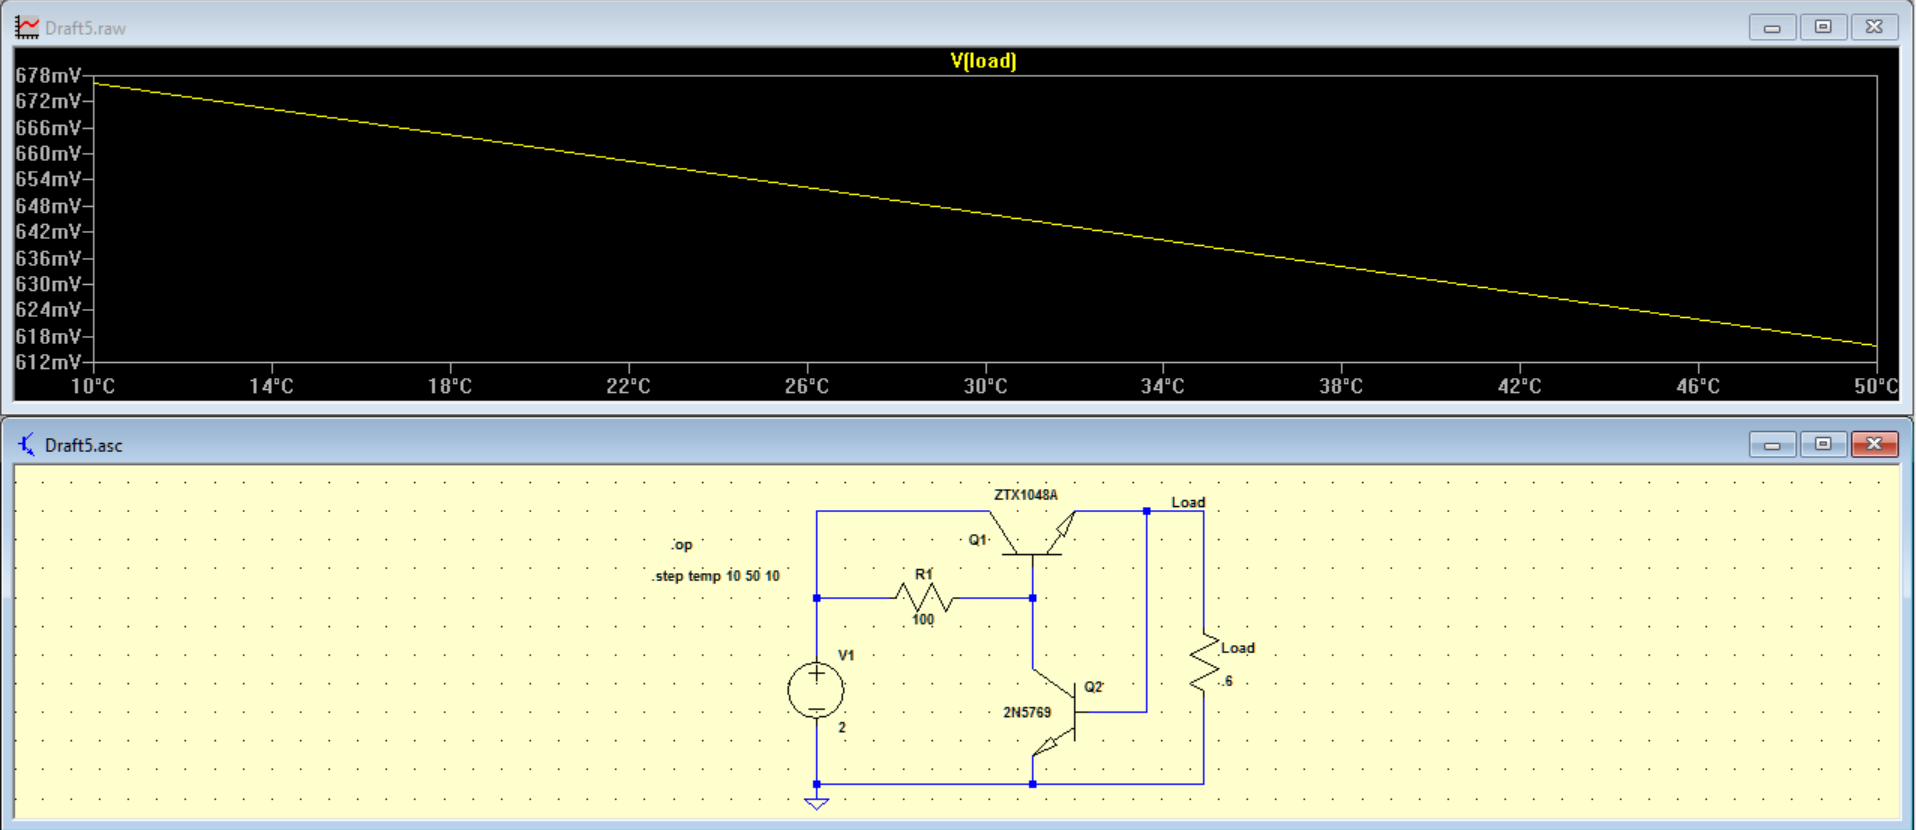Select resistor R1 symbol in schematic
Image resolution: width=1916 pixels, height=830 pixels.
924,598
